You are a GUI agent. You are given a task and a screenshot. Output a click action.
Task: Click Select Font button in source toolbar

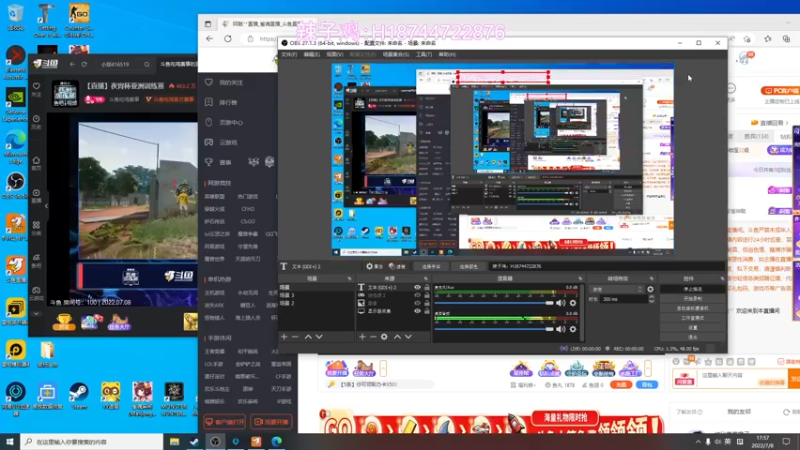point(431,266)
